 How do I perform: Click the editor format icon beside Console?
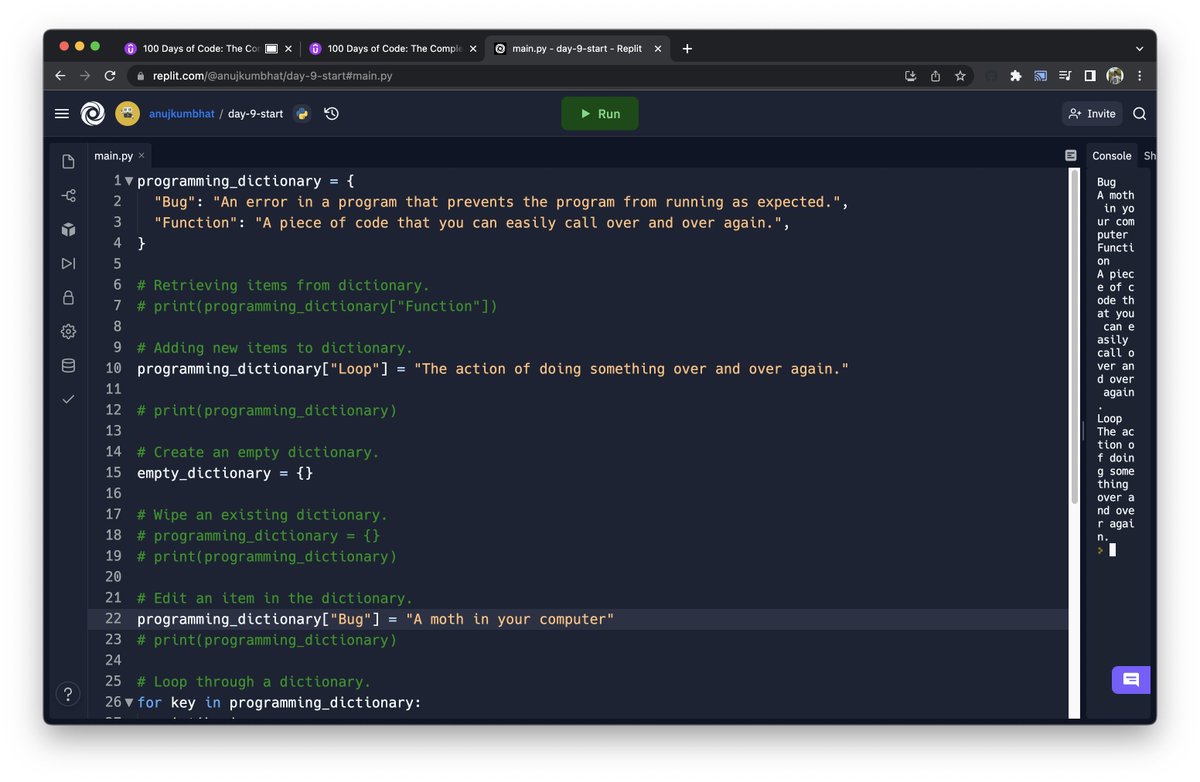[1071, 156]
